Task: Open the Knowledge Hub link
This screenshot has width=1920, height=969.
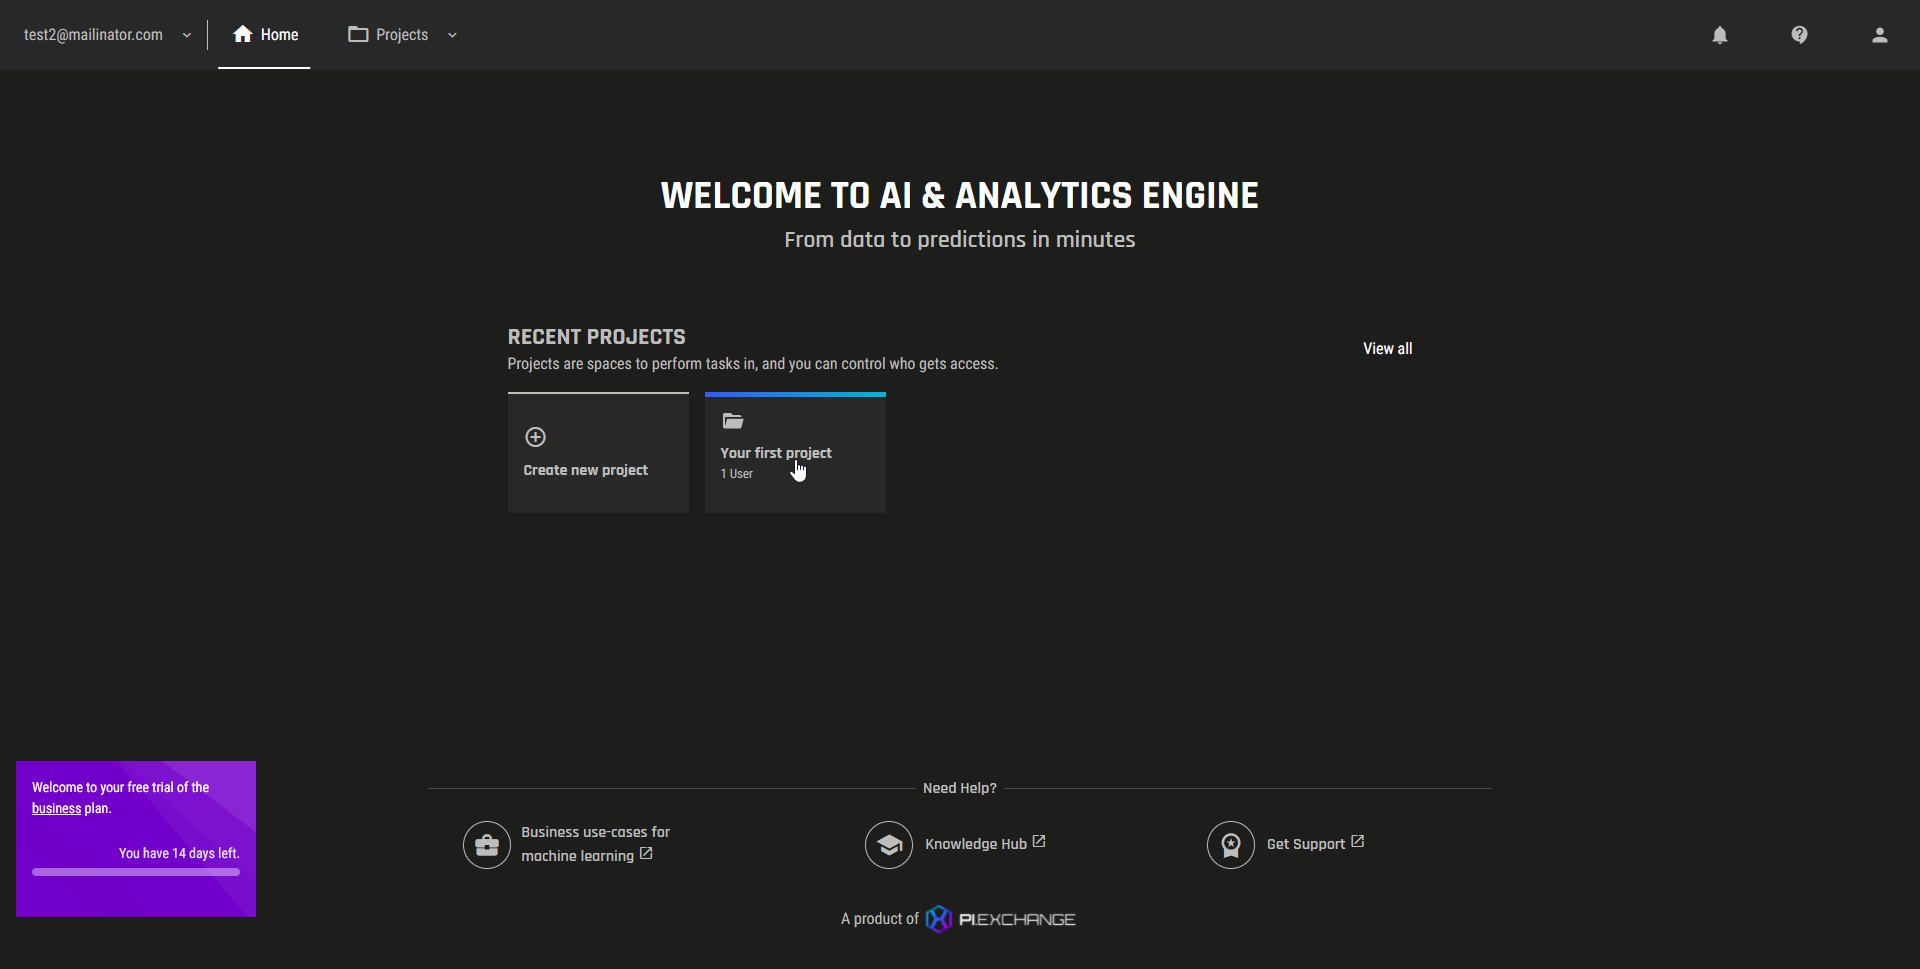Action: pyautogui.click(x=976, y=844)
